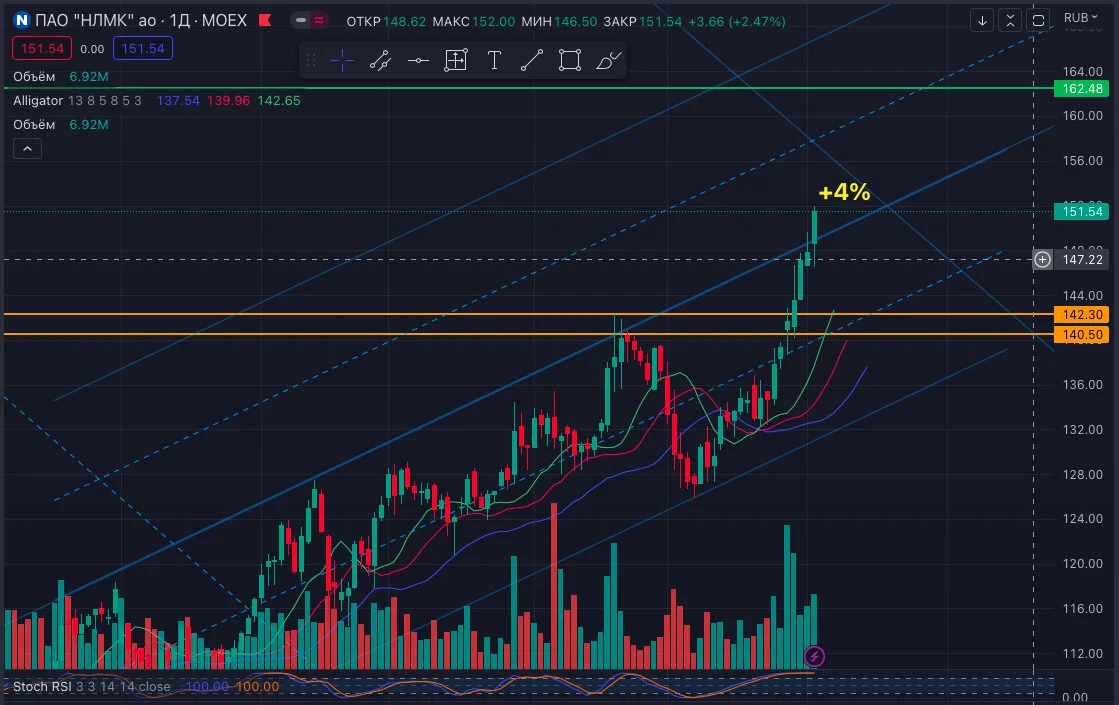Click the collapse-arrows button at top right
Image resolution: width=1119 pixels, height=705 pixels.
click(x=1010, y=21)
